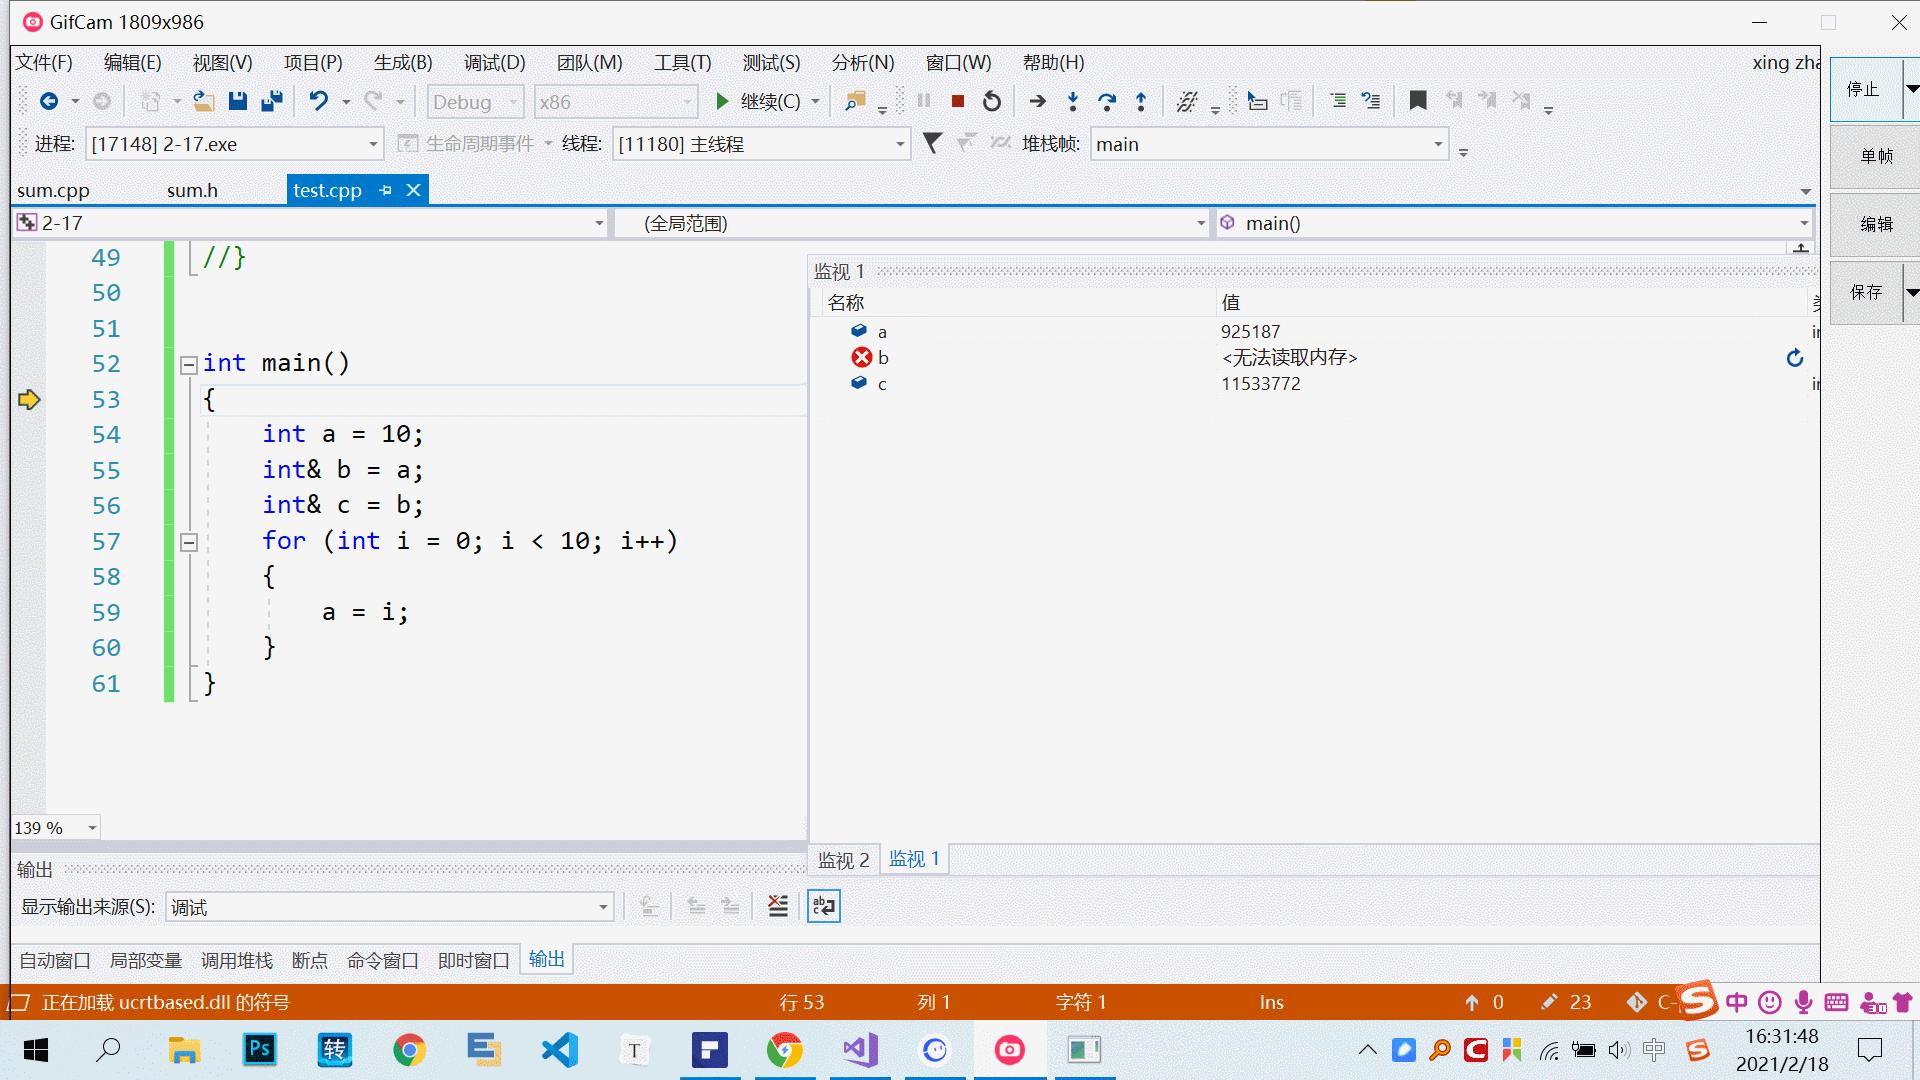Switch to the sum.h tab
The height and width of the screenshot is (1080, 1920).
[x=192, y=190]
